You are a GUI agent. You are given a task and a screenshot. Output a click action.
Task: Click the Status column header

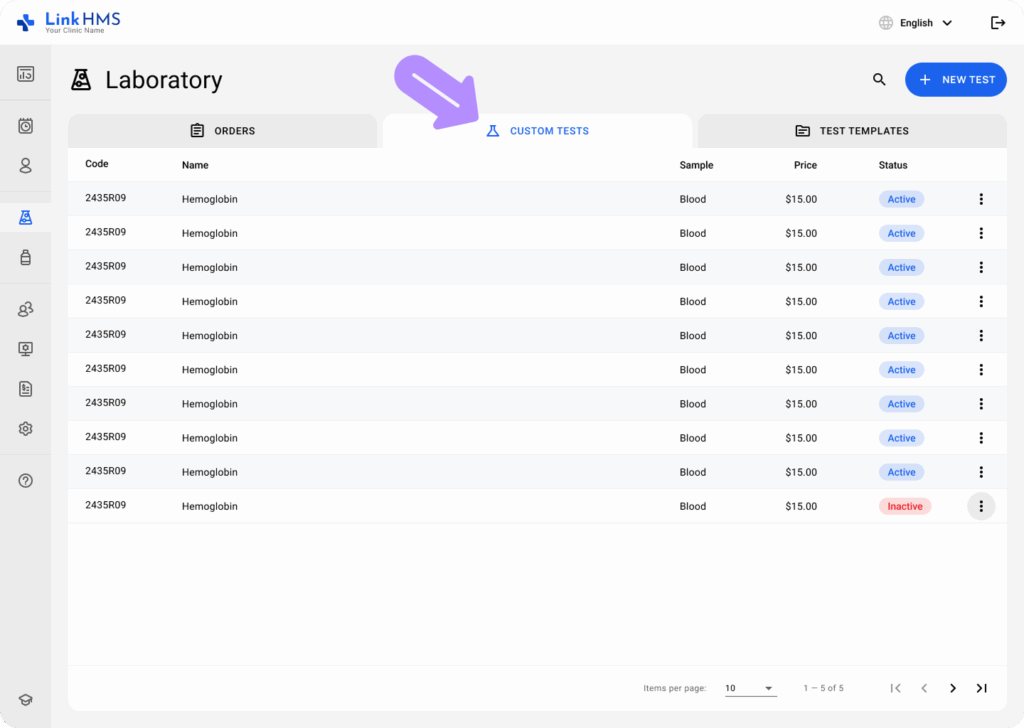pyautogui.click(x=893, y=165)
